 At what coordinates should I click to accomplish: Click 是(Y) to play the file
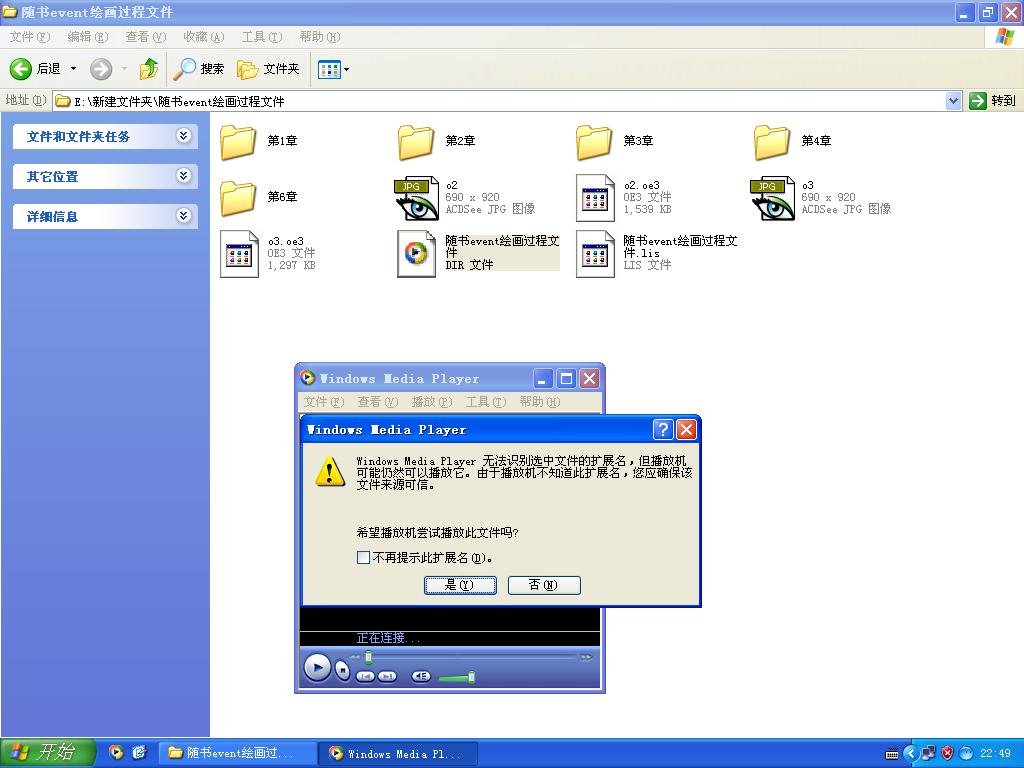coord(460,585)
